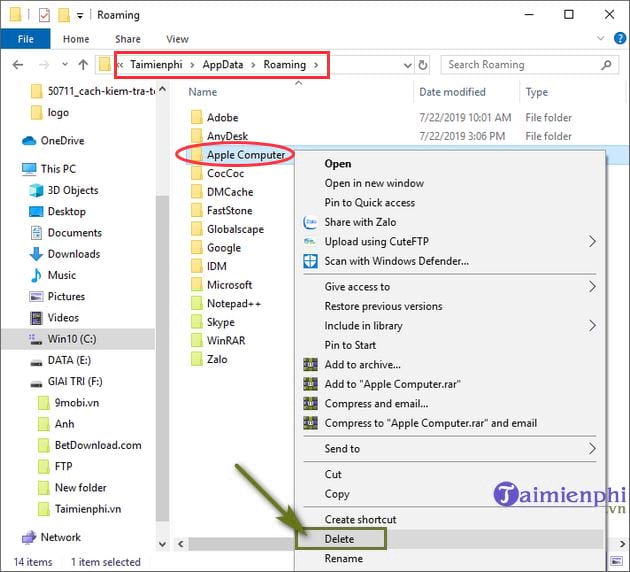Click the Properties checkmark icon in title bar
The height and width of the screenshot is (572, 630).
click(44, 15)
